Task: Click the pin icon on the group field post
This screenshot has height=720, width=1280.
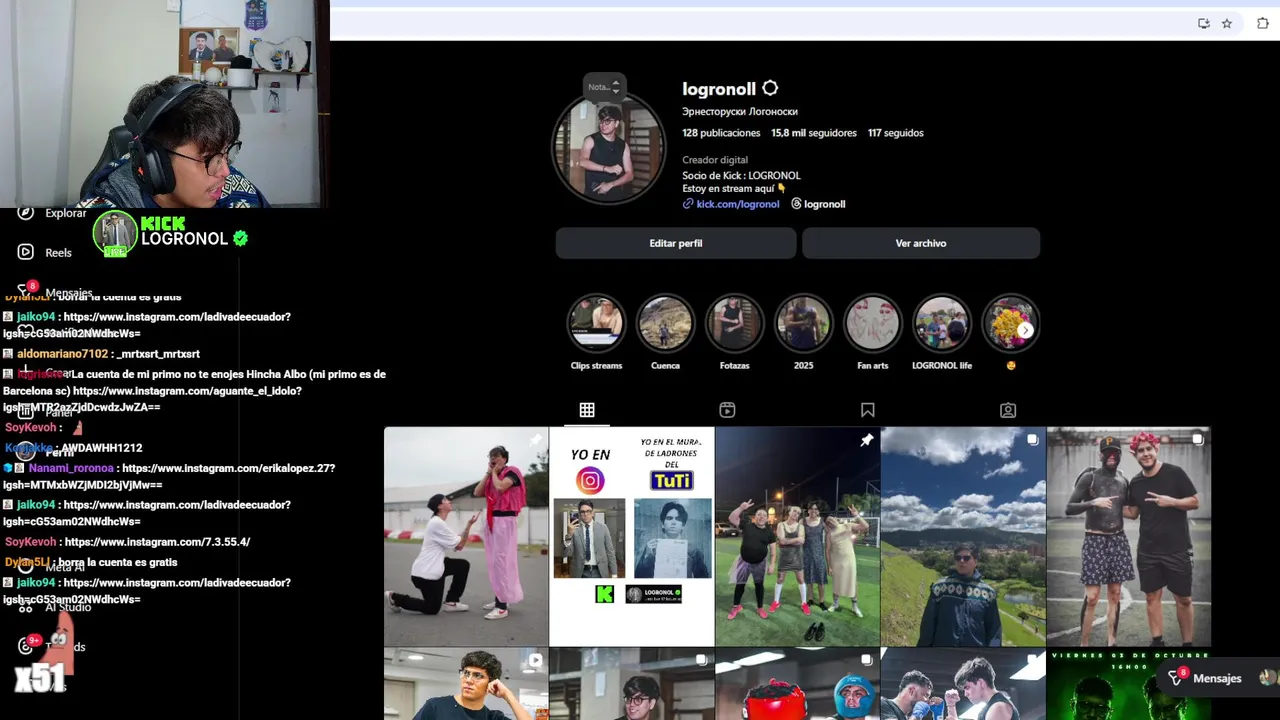Action: coord(867,440)
